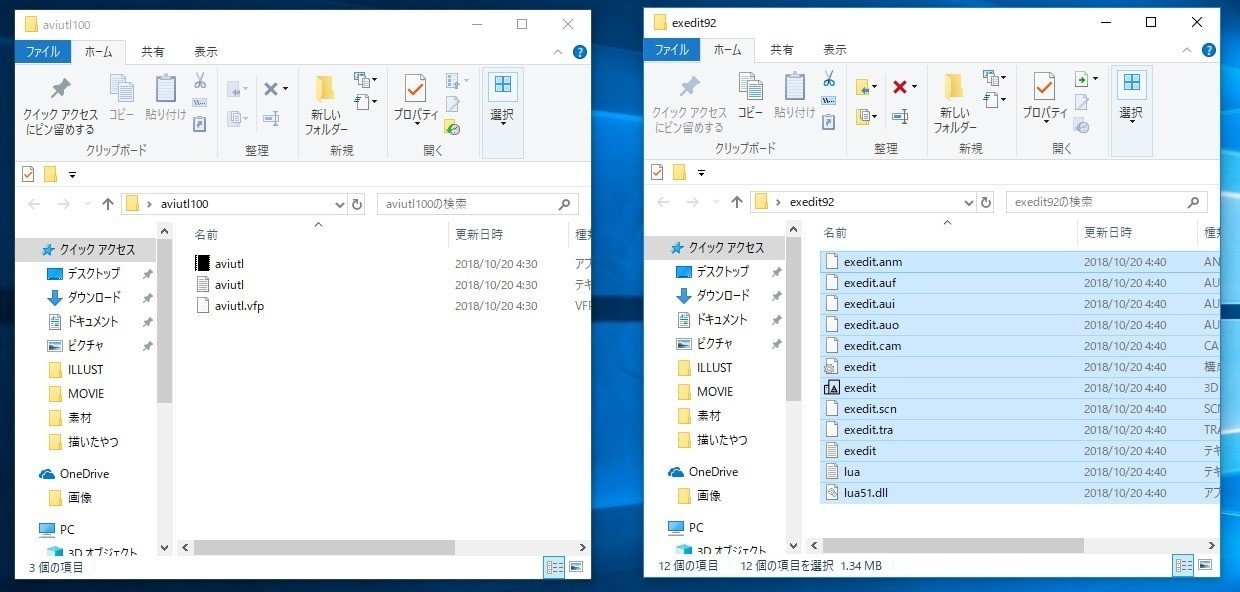Image resolution: width=1240 pixels, height=592 pixels.
Task: Click horizontal scrollbar in aviutl100 file list
Action: (x=325, y=548)
